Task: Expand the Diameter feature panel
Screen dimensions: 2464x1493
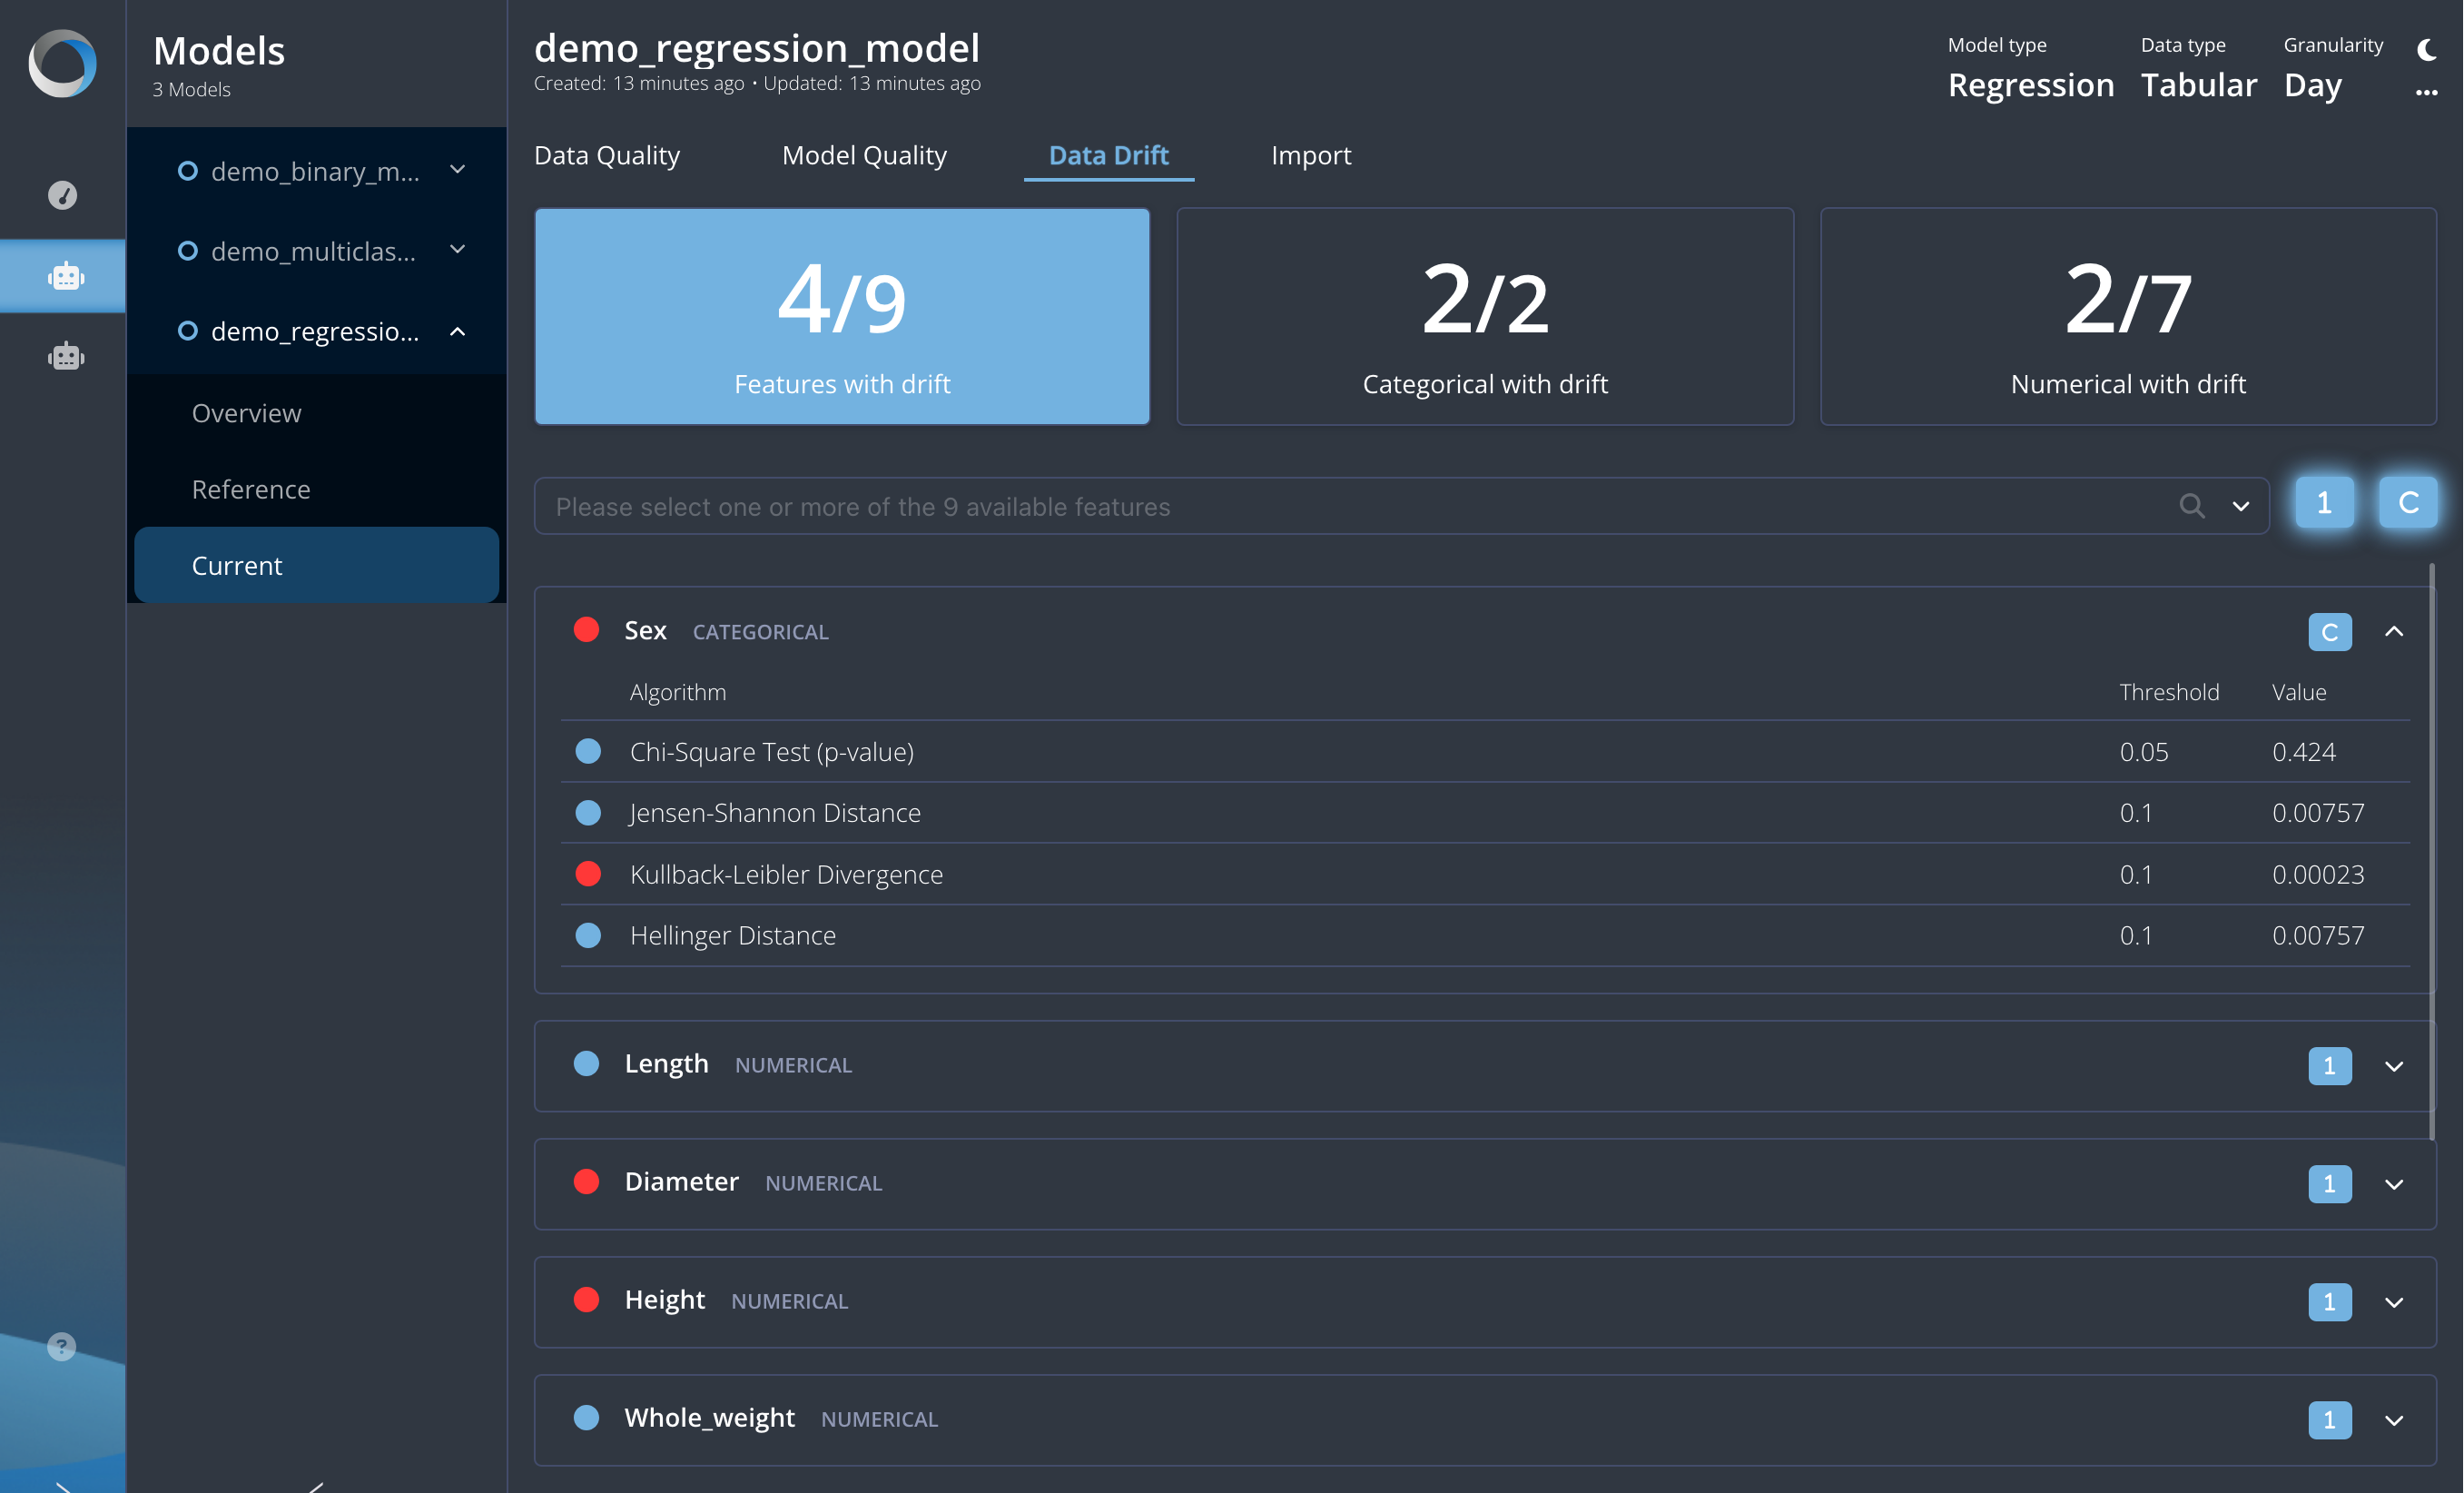Action: coord(2394,1184)
